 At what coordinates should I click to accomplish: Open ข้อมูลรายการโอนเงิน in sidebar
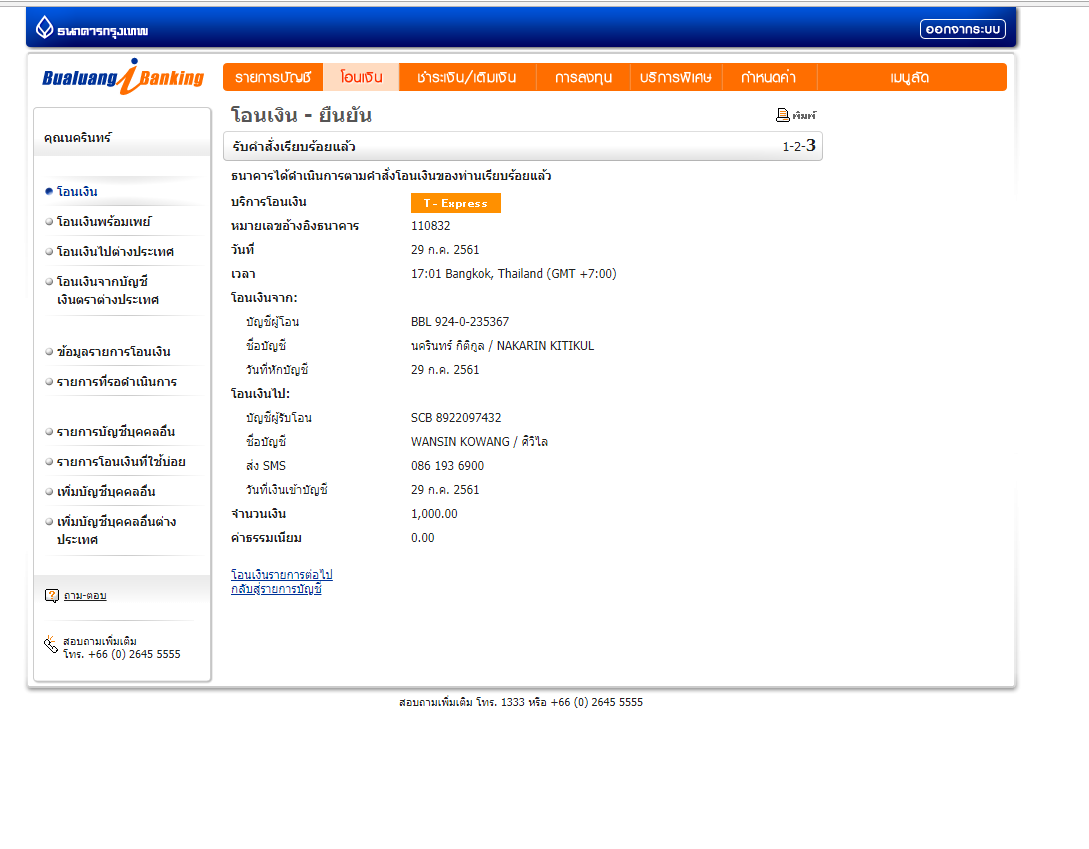(113, 352)
